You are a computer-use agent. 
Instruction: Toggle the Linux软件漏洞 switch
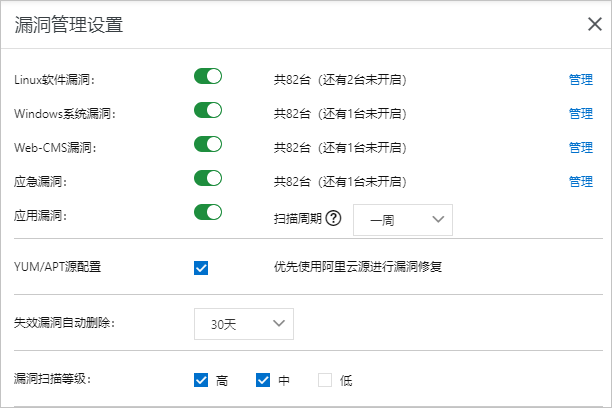click(208, 77)
